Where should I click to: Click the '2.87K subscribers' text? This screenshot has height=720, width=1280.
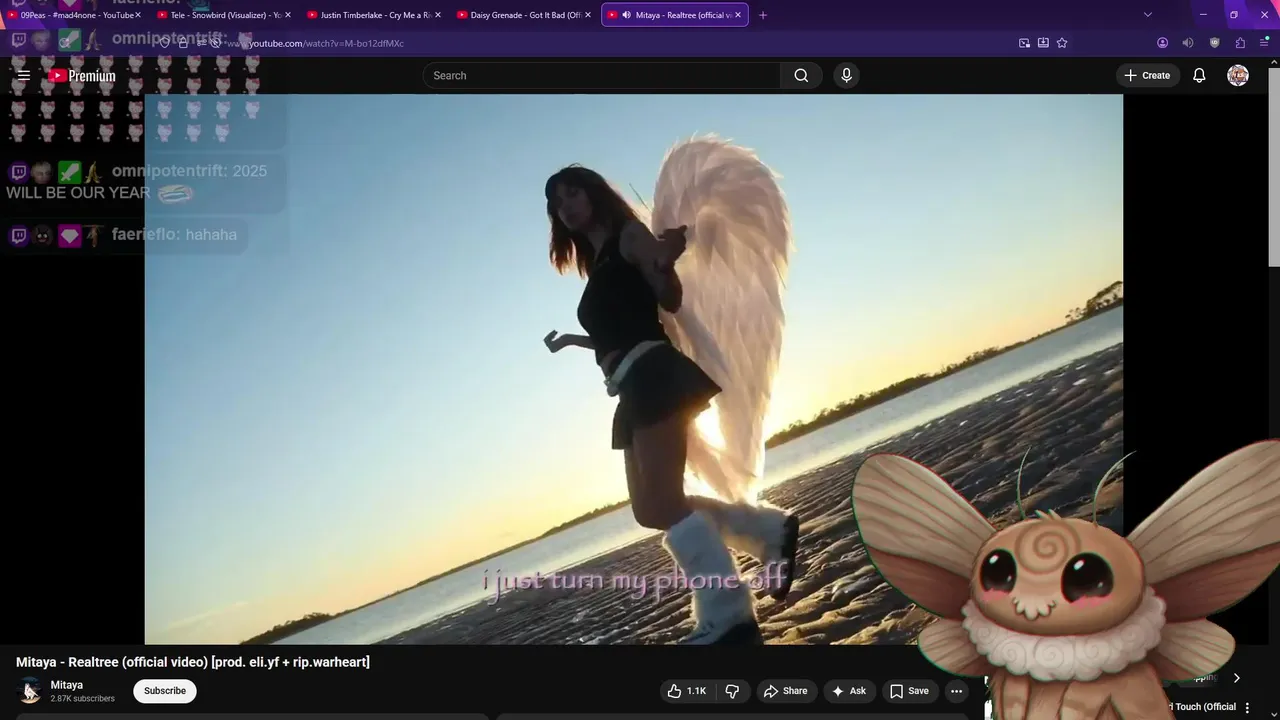[x=83, y=698]
